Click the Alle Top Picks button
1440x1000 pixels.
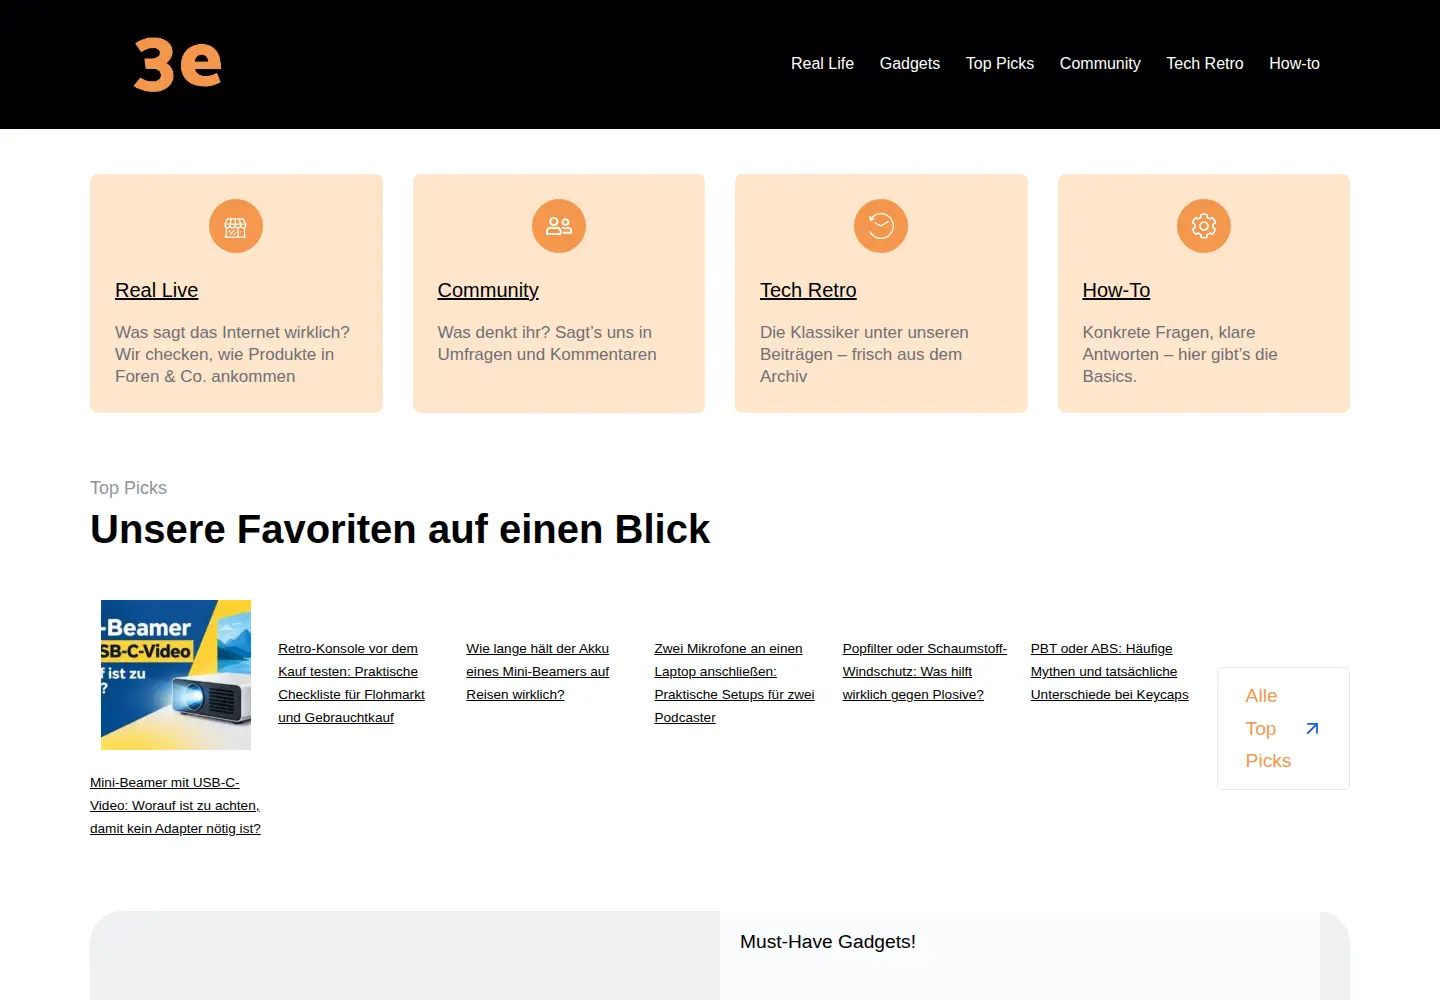pos(1283,729)
